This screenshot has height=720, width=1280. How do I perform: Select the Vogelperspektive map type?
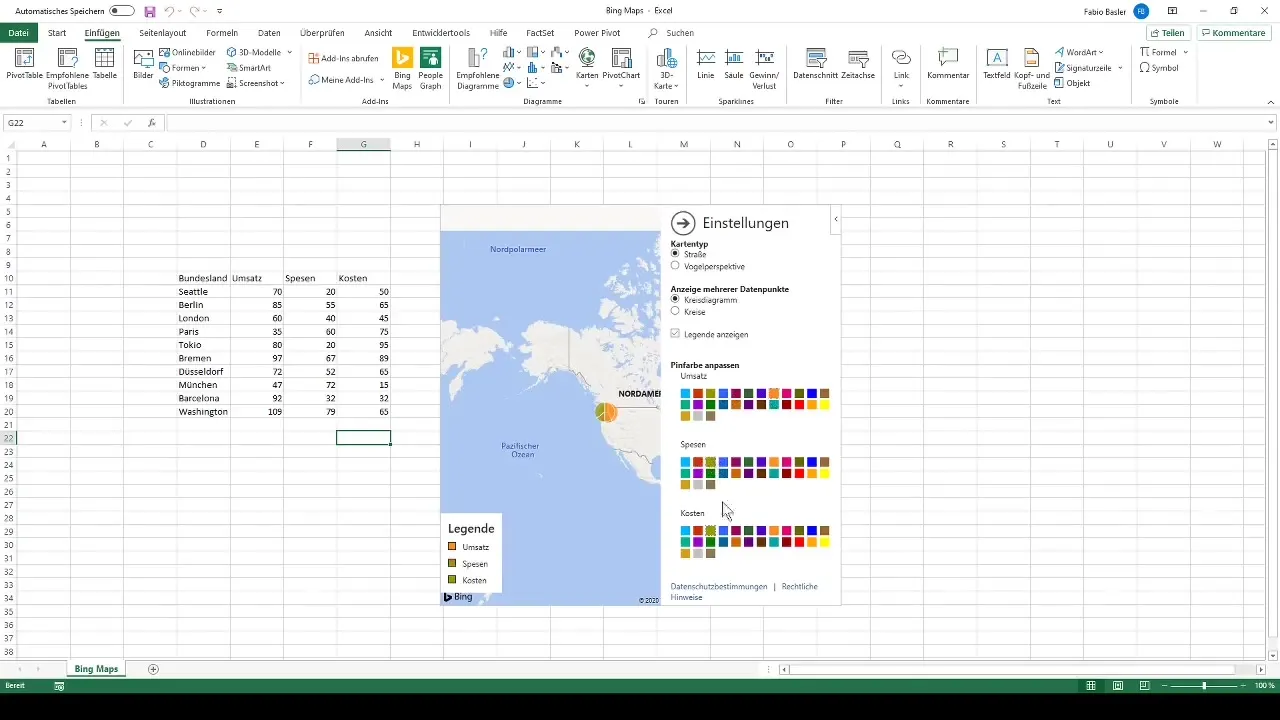pos(675,266)
